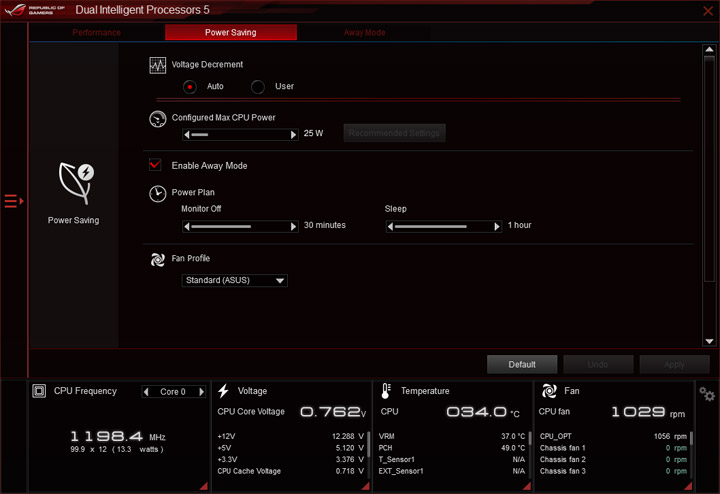Click the CPU fan 1029 rpm reading
The height and width of the screenshot is (494, 720).
(x=648, y=412)
